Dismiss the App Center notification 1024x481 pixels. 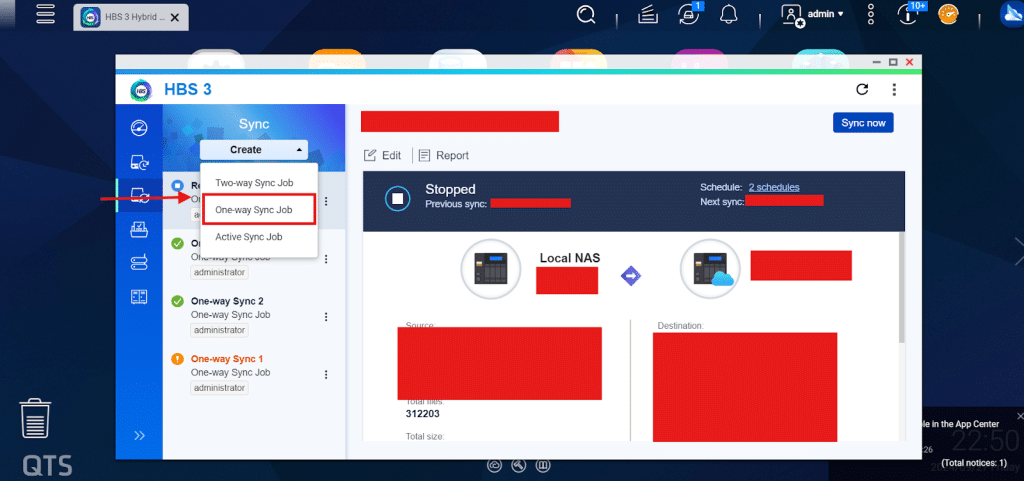pos(1021,416)
